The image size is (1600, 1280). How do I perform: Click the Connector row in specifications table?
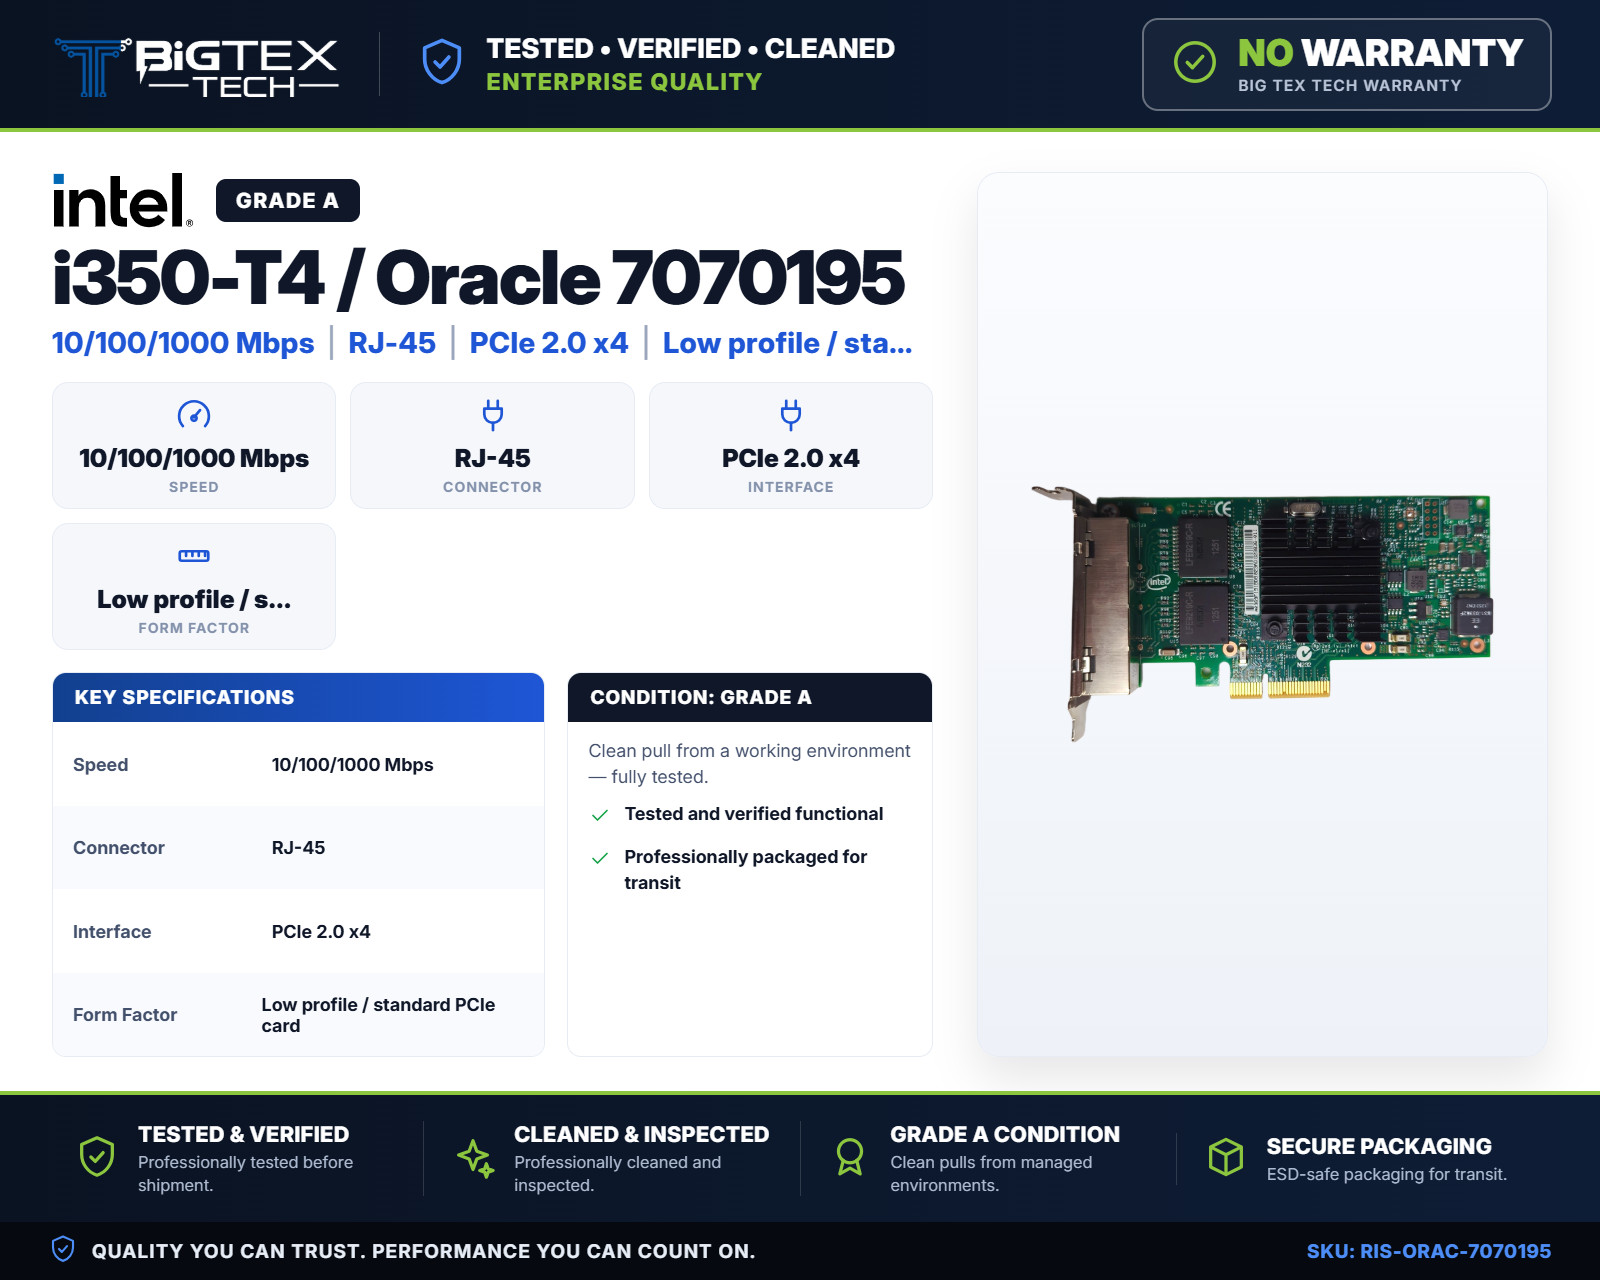[x=298, y=848]
